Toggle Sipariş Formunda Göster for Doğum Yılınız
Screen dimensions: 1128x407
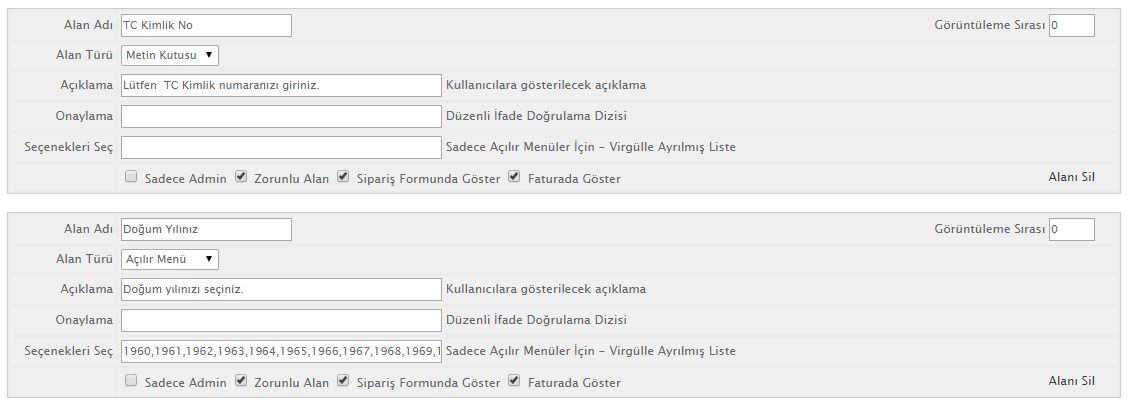[343, 380]
